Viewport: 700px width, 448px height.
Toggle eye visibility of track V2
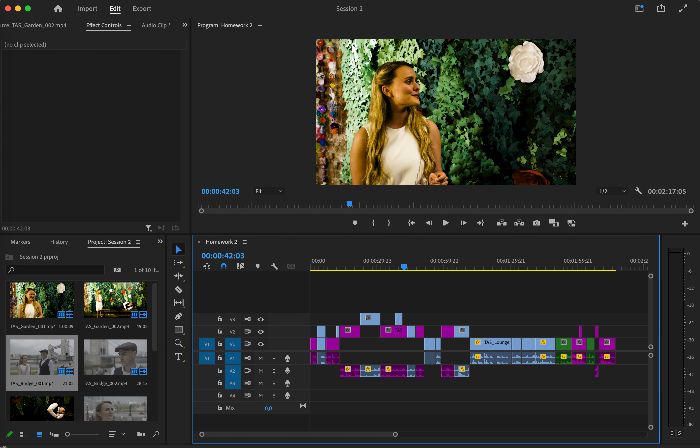tap(261, 332)
